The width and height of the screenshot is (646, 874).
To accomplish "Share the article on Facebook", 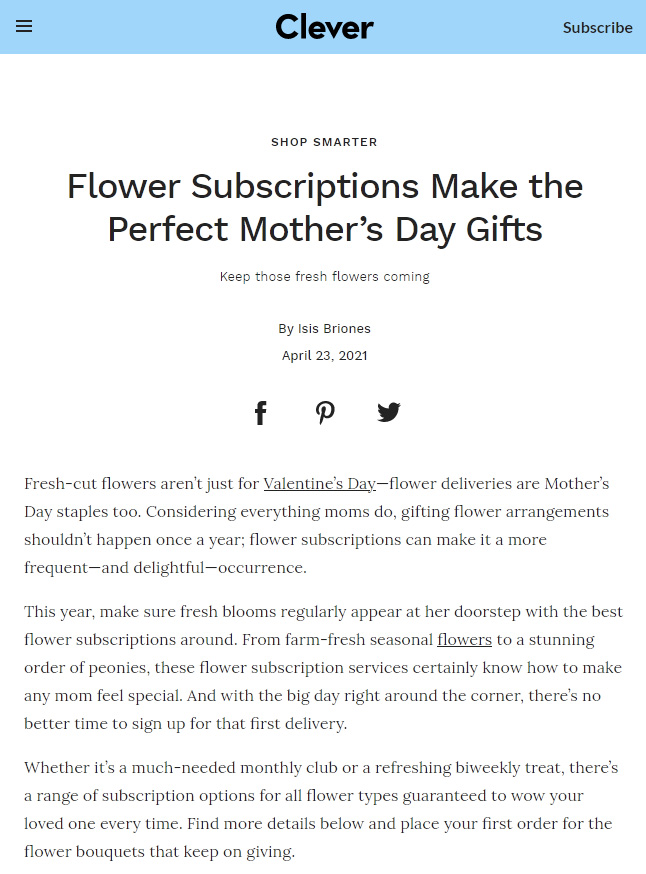I will coord(261,412).
